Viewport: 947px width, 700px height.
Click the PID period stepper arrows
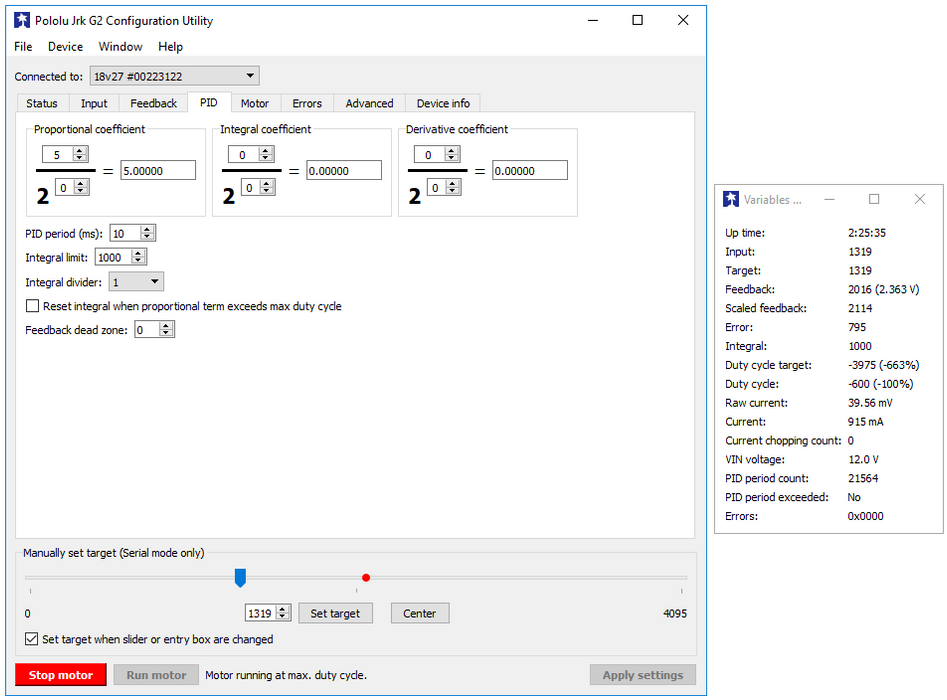147,233
